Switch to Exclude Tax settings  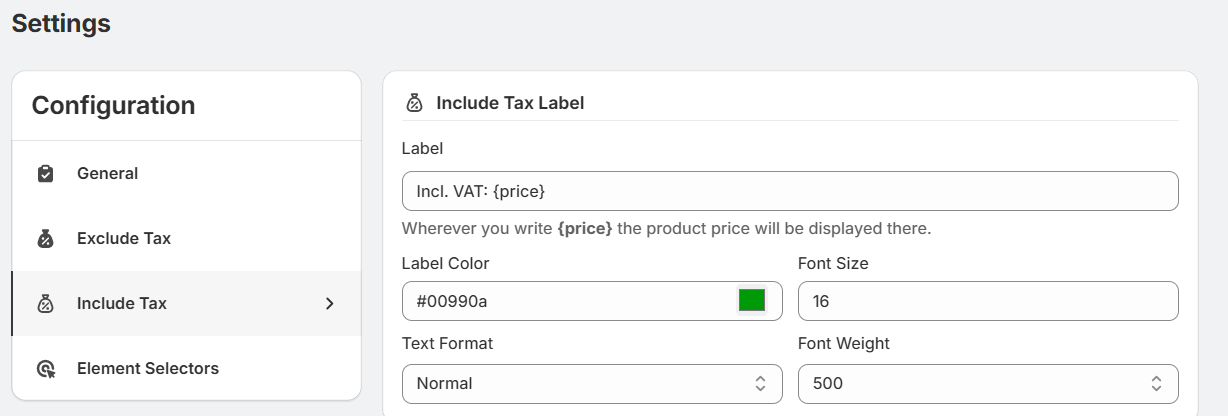coord(124,239)
